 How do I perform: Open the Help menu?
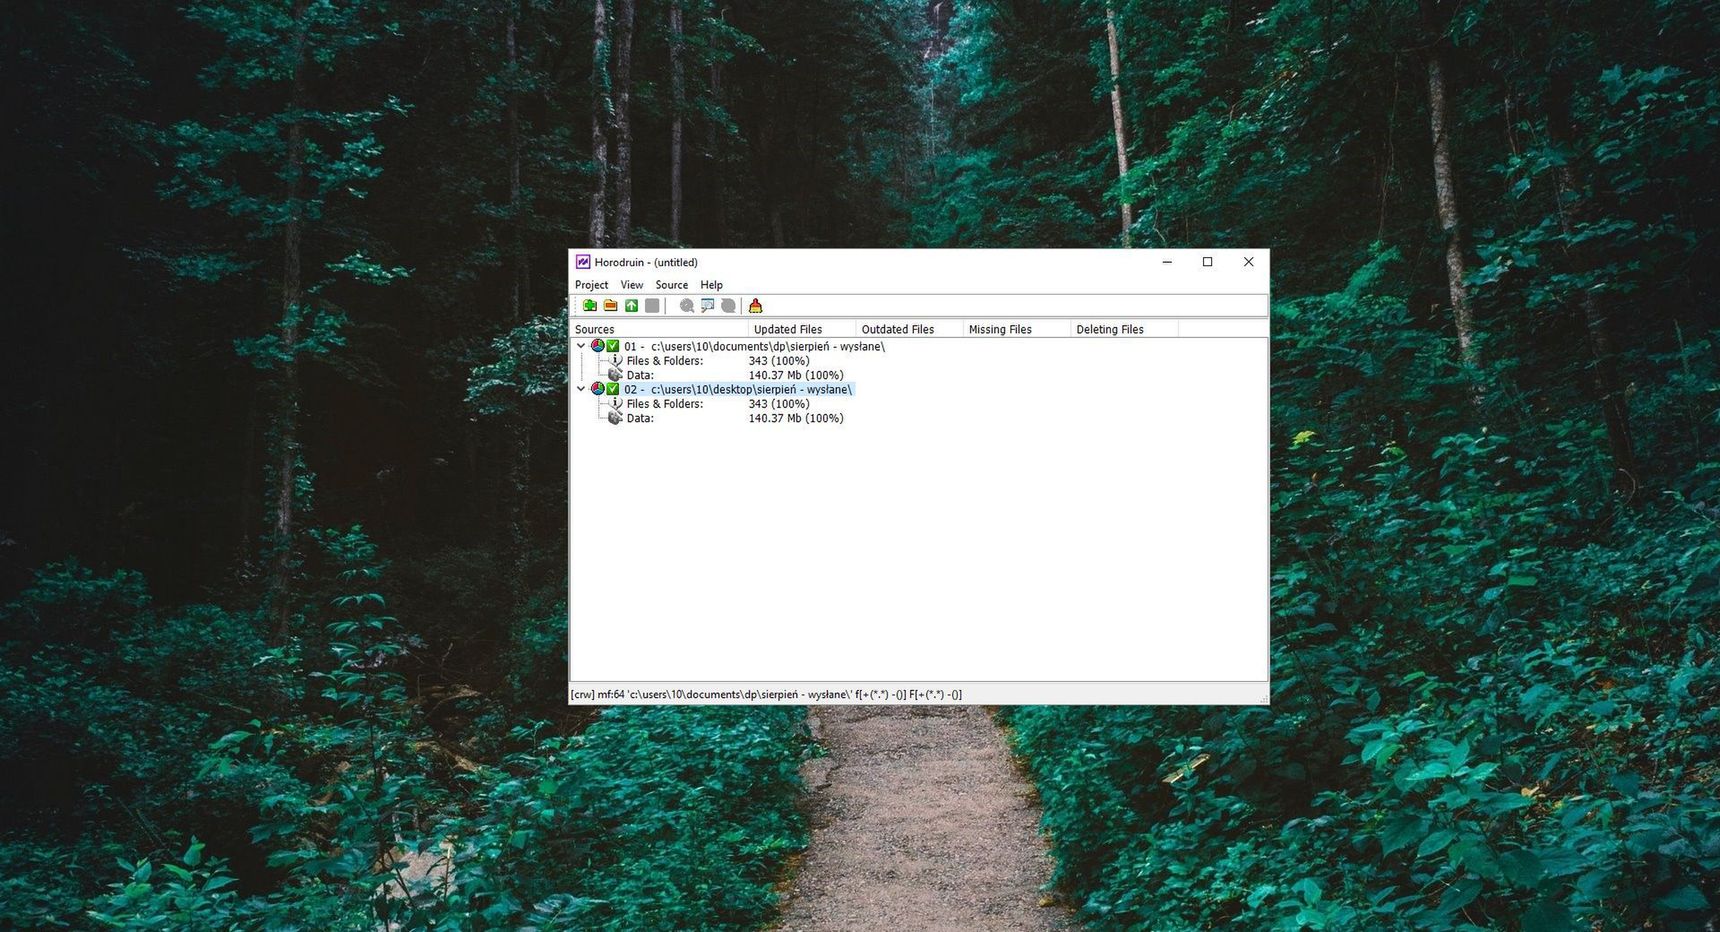[712, 285]
